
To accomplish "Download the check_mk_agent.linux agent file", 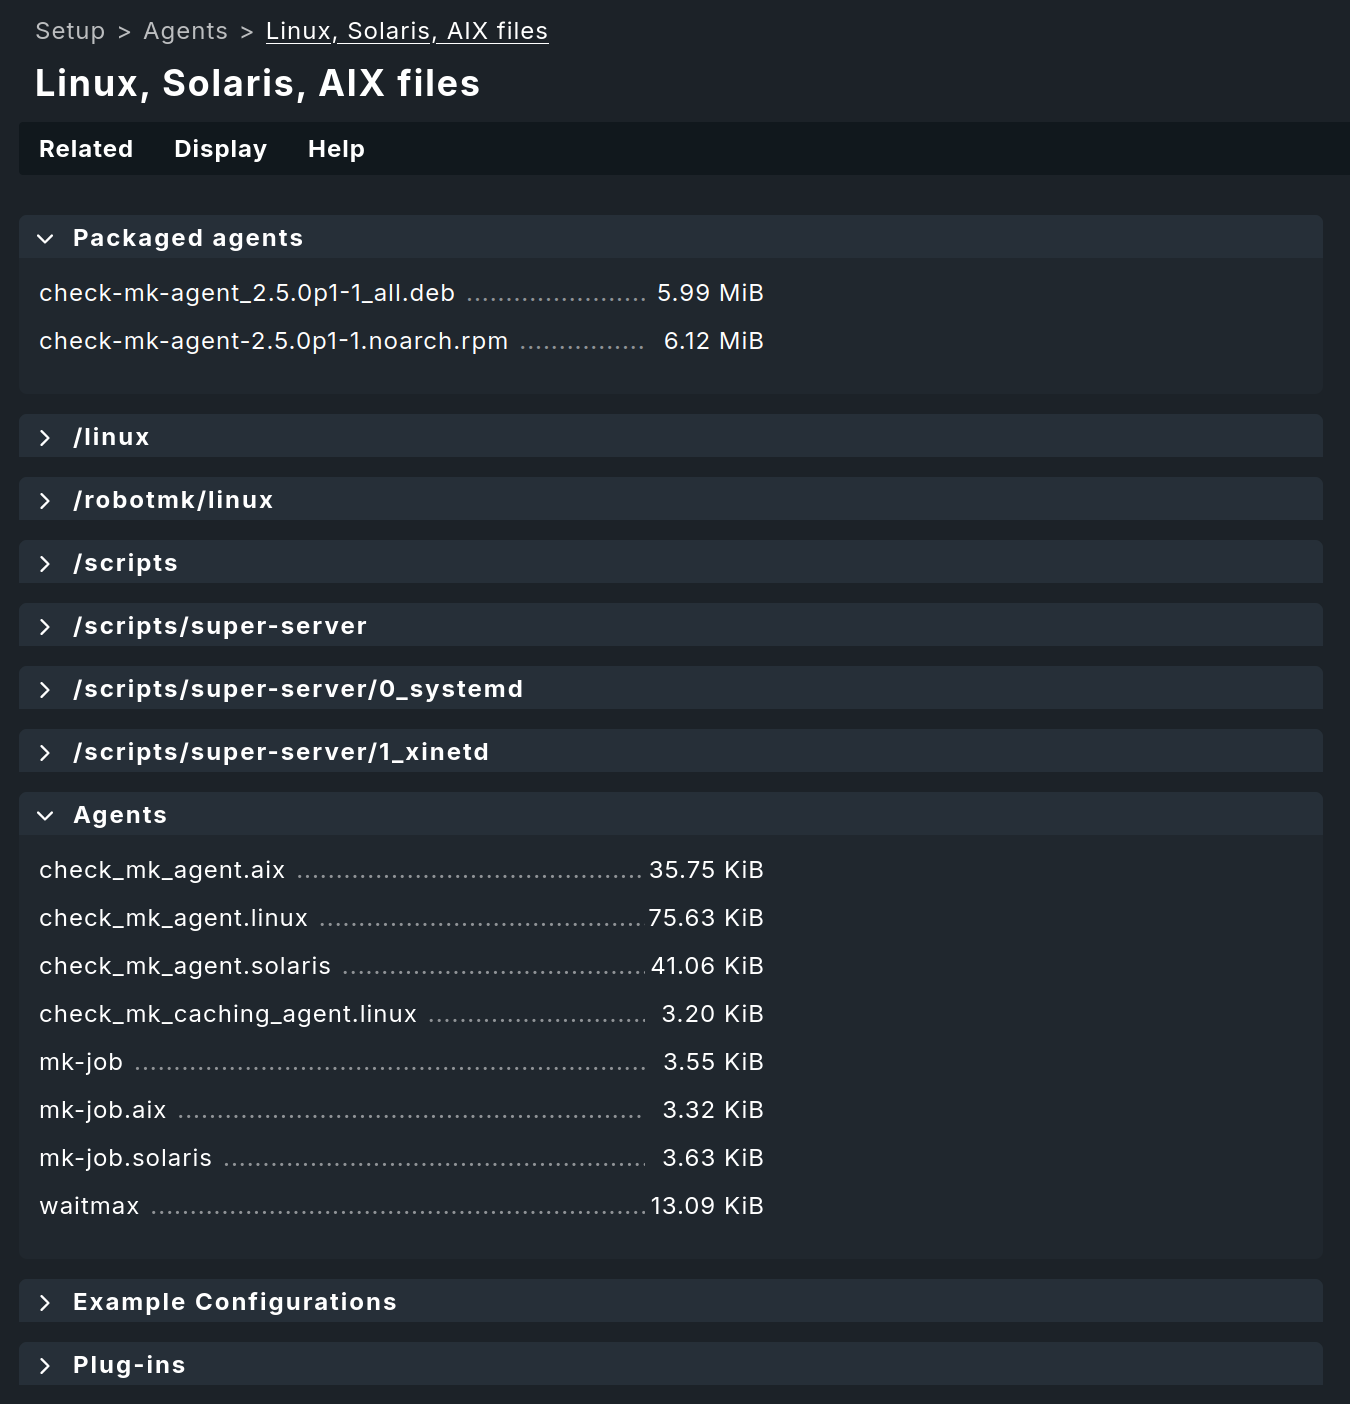I will coord(172,918).
